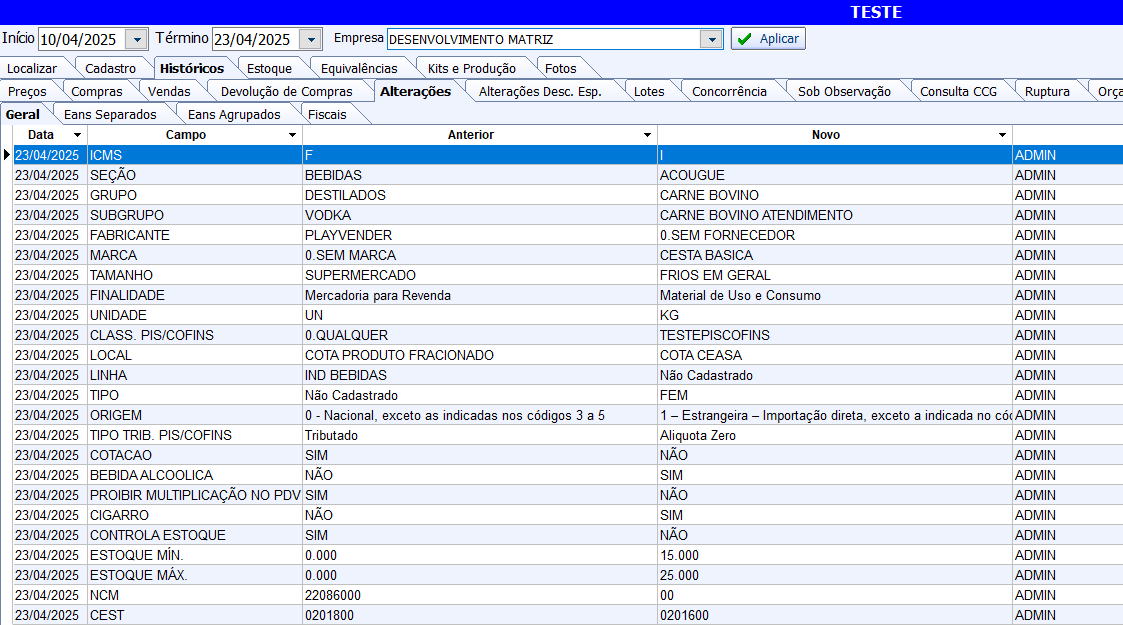Expand the Empresa combo box
Viewport: 1123px width, 625px height.
pos(711,40)
